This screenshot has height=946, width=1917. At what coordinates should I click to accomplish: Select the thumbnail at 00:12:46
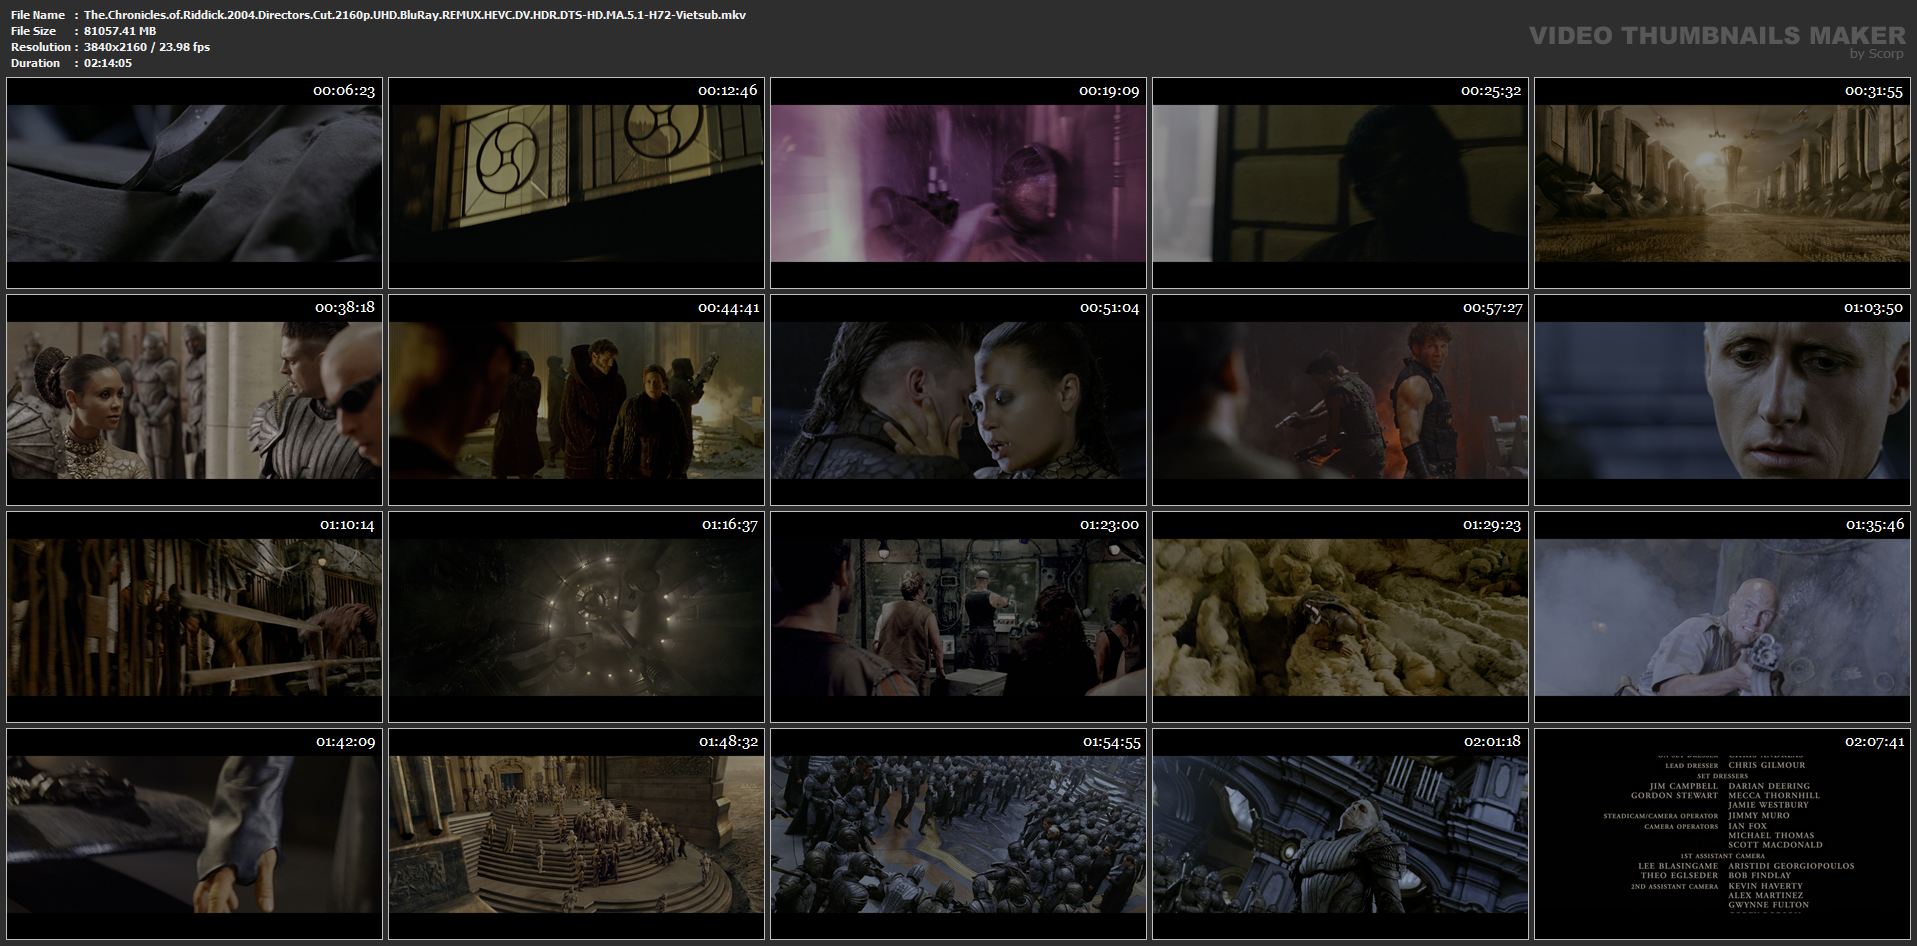[x=576, y=183]
